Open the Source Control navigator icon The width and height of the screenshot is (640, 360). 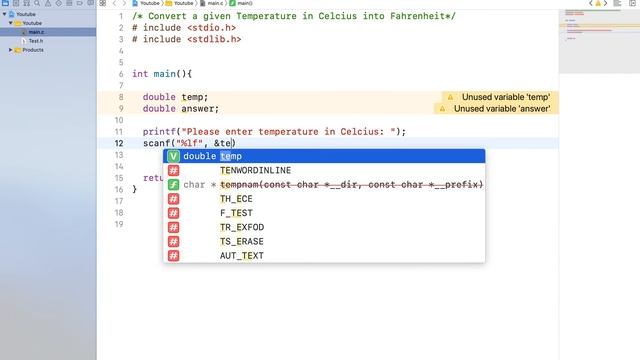pos(16,3)
